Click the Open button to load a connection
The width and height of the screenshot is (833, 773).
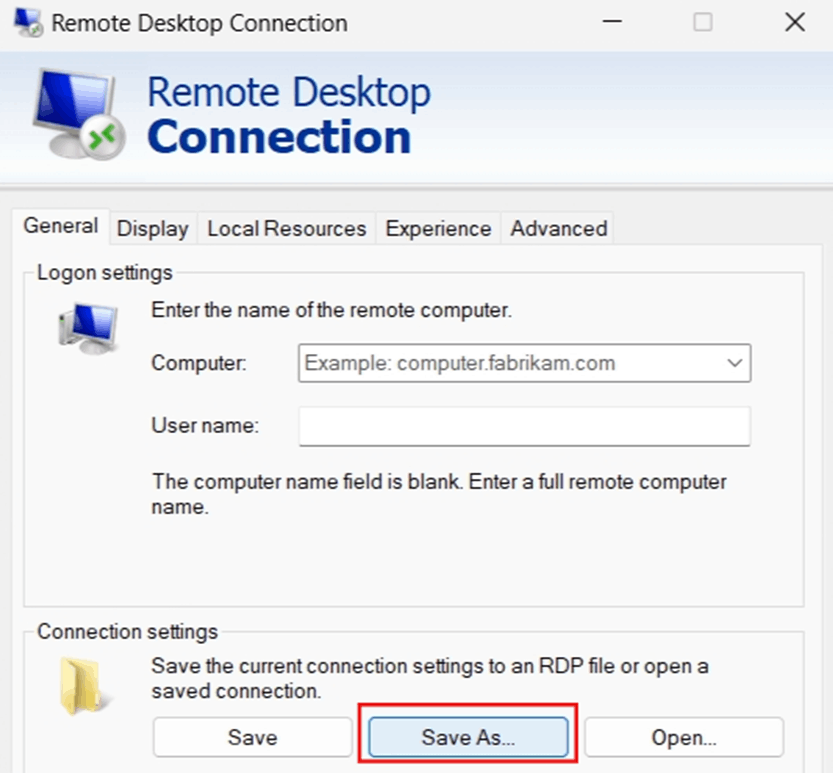tap(683, 737)
